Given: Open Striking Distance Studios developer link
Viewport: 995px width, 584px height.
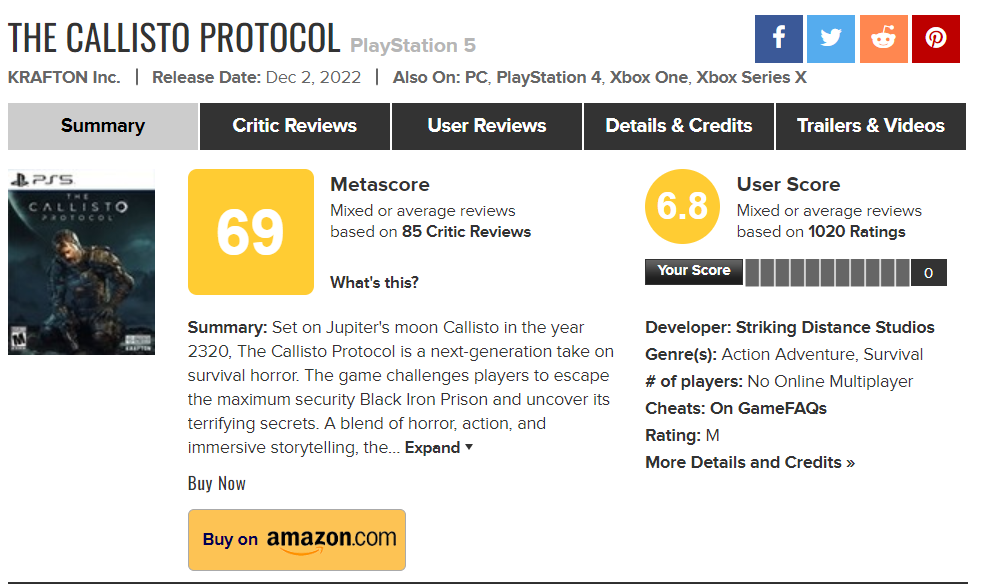Looking at the screenshot, I should (835, 328).
